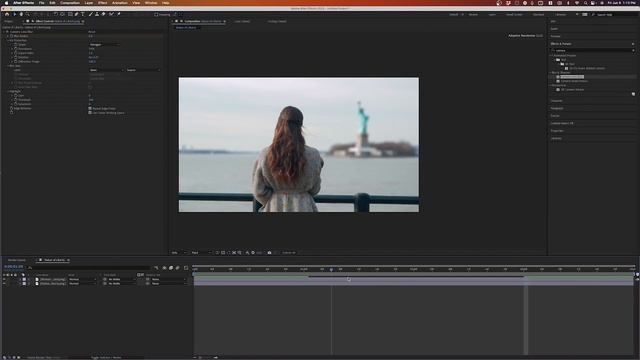Click the Effects & Presets panel menu icon

pyautogui.click(x=633, y=44)
